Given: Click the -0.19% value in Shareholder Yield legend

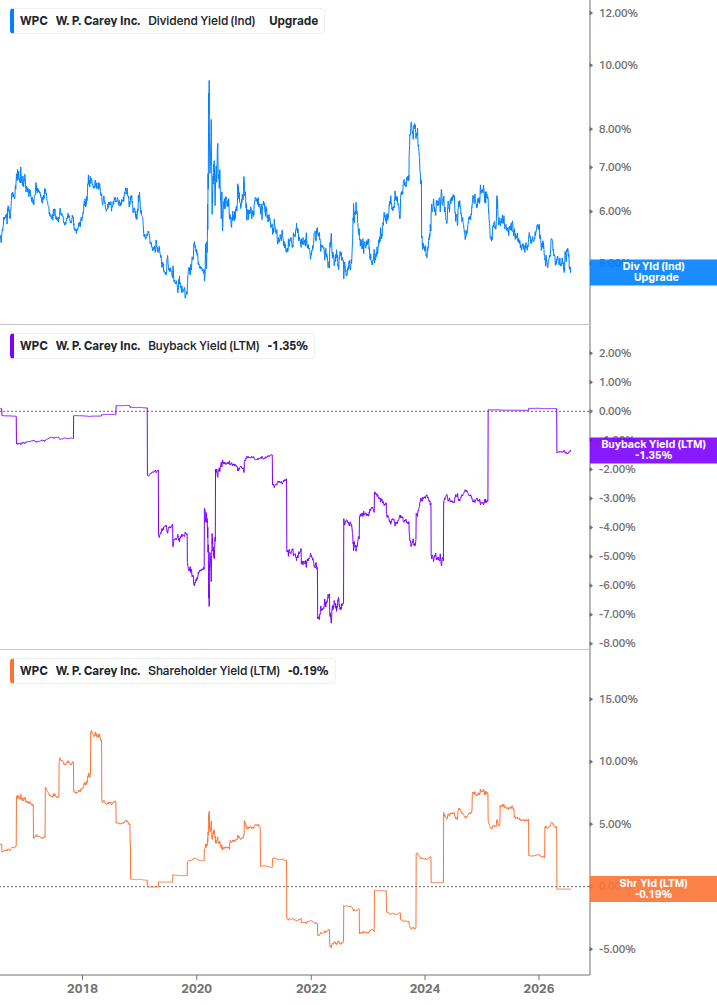Looking at the screenshot, I should click(308, 671).
